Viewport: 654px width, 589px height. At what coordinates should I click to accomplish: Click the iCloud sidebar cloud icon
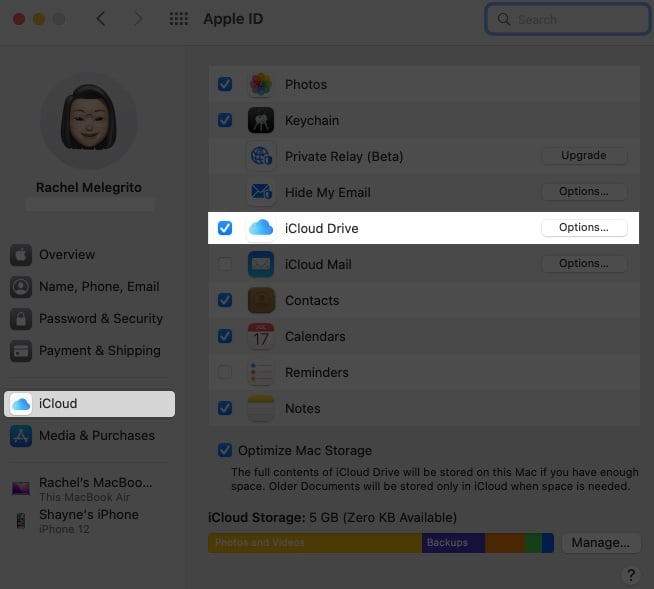[x=21, y=404]
